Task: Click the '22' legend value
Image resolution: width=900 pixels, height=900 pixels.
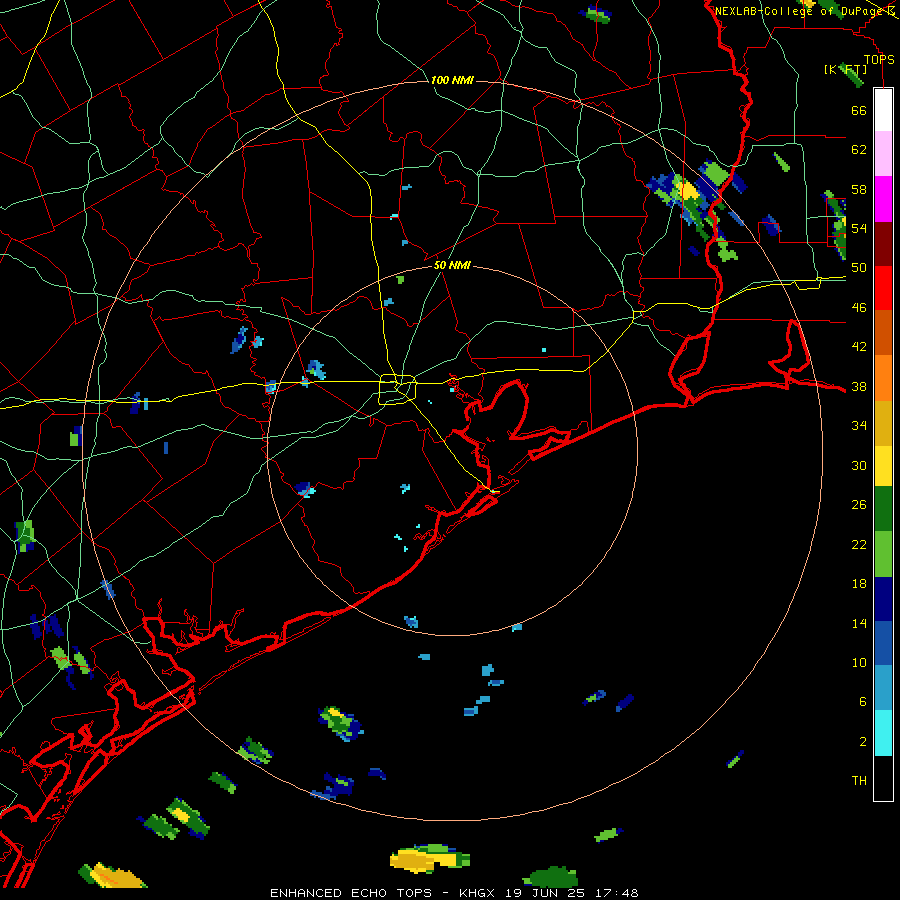Action: [859, 544]
